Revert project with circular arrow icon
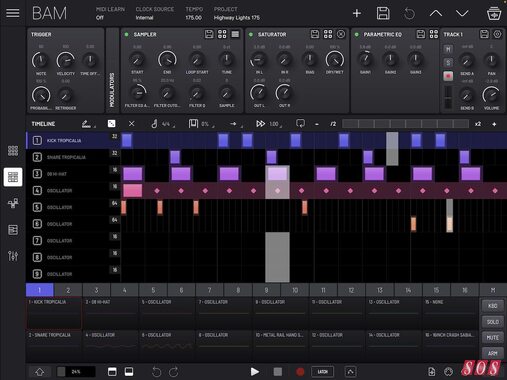This screenshot has width=507, height=380. 409,14
